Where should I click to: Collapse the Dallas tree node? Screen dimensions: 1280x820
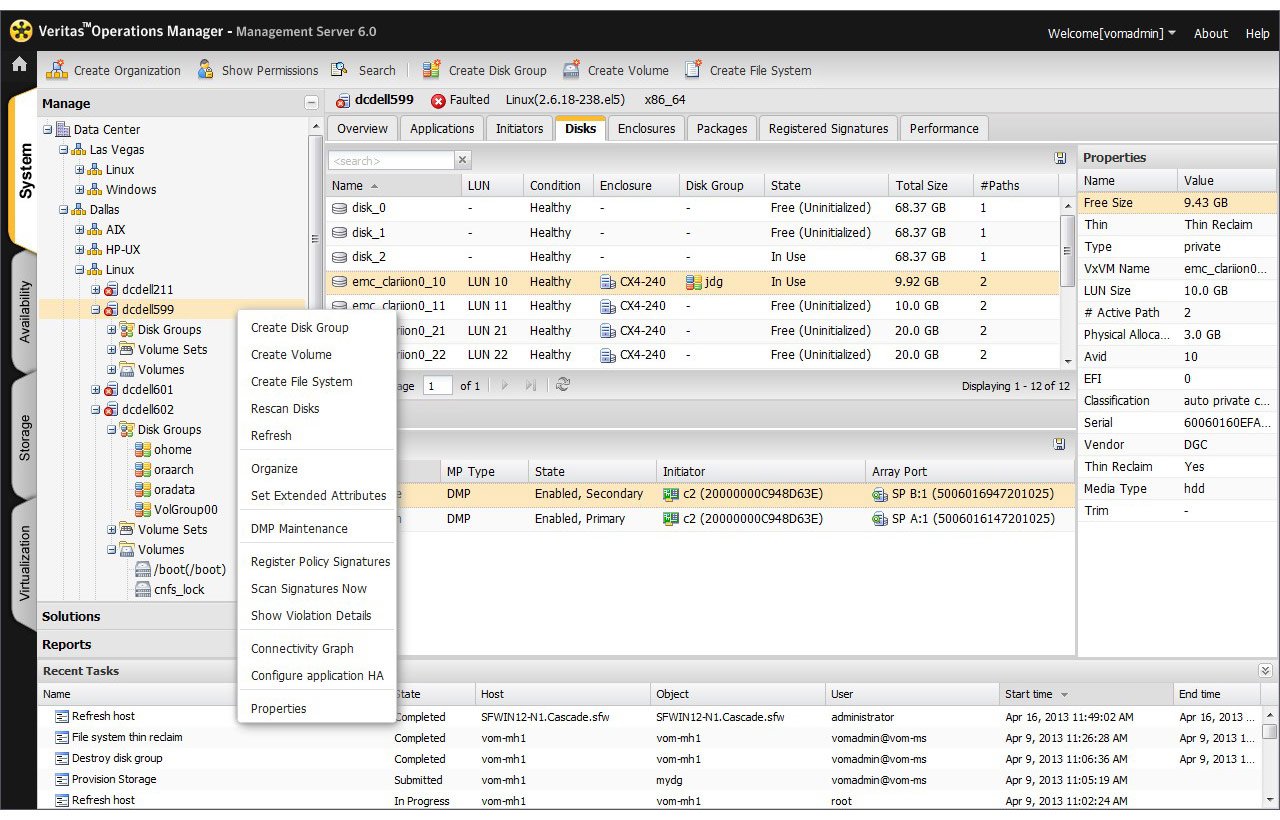pos(64,210)
